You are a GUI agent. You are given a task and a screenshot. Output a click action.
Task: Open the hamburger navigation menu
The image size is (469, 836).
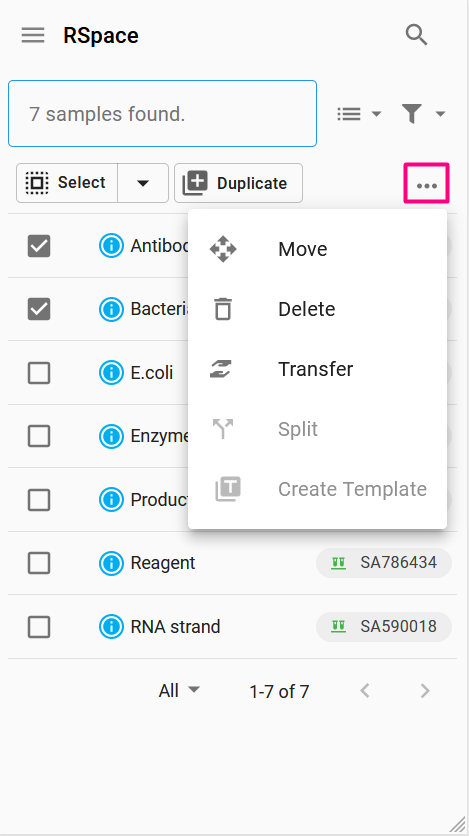(x=33, y=36)
